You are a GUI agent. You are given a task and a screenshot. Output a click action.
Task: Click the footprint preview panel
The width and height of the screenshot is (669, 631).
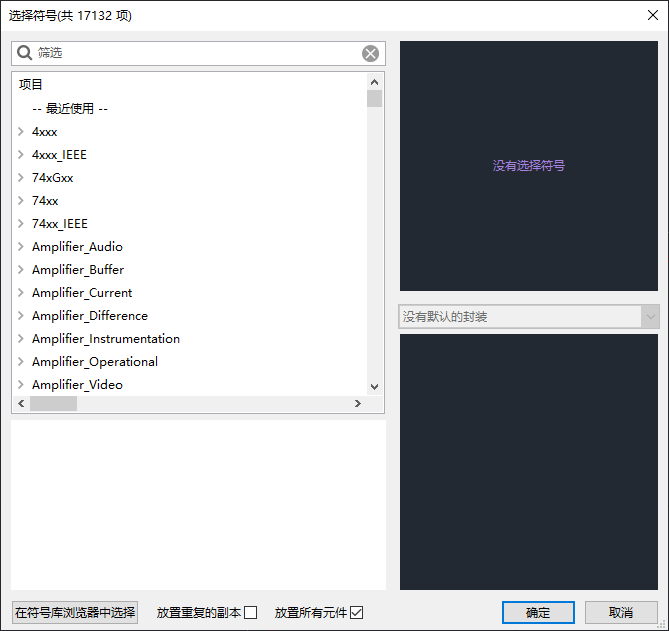tap(529, 462)
